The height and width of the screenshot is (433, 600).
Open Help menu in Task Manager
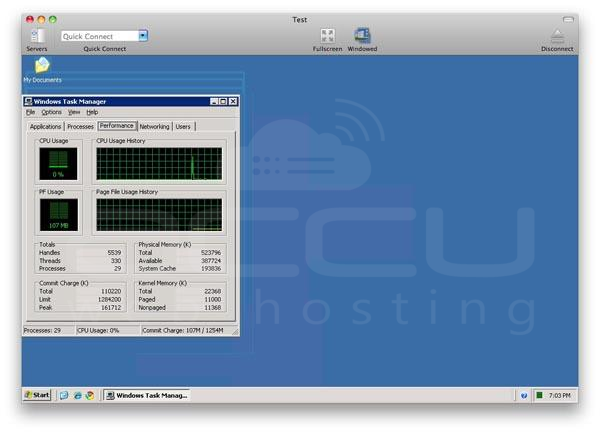[x=92, y=112]
